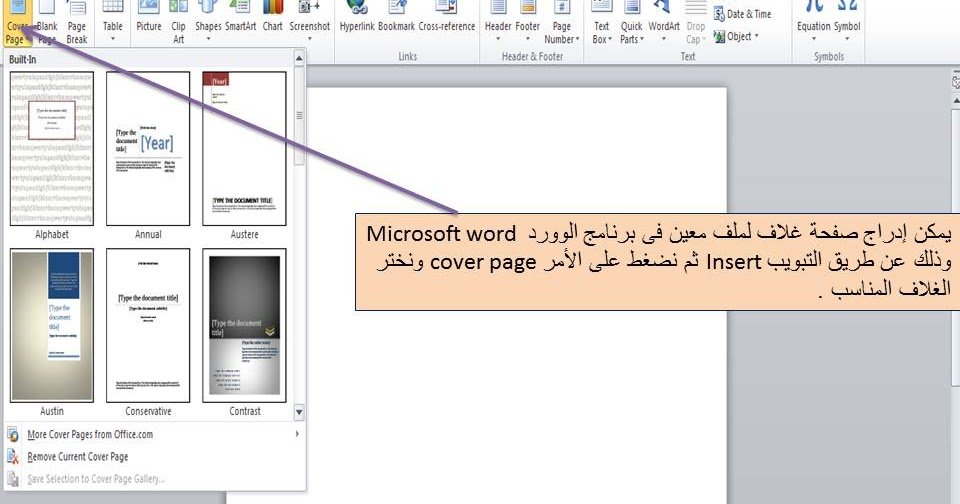Open the WordArt gallery
The width and height of the screenshot is (960, 504).
pos(664,23)
